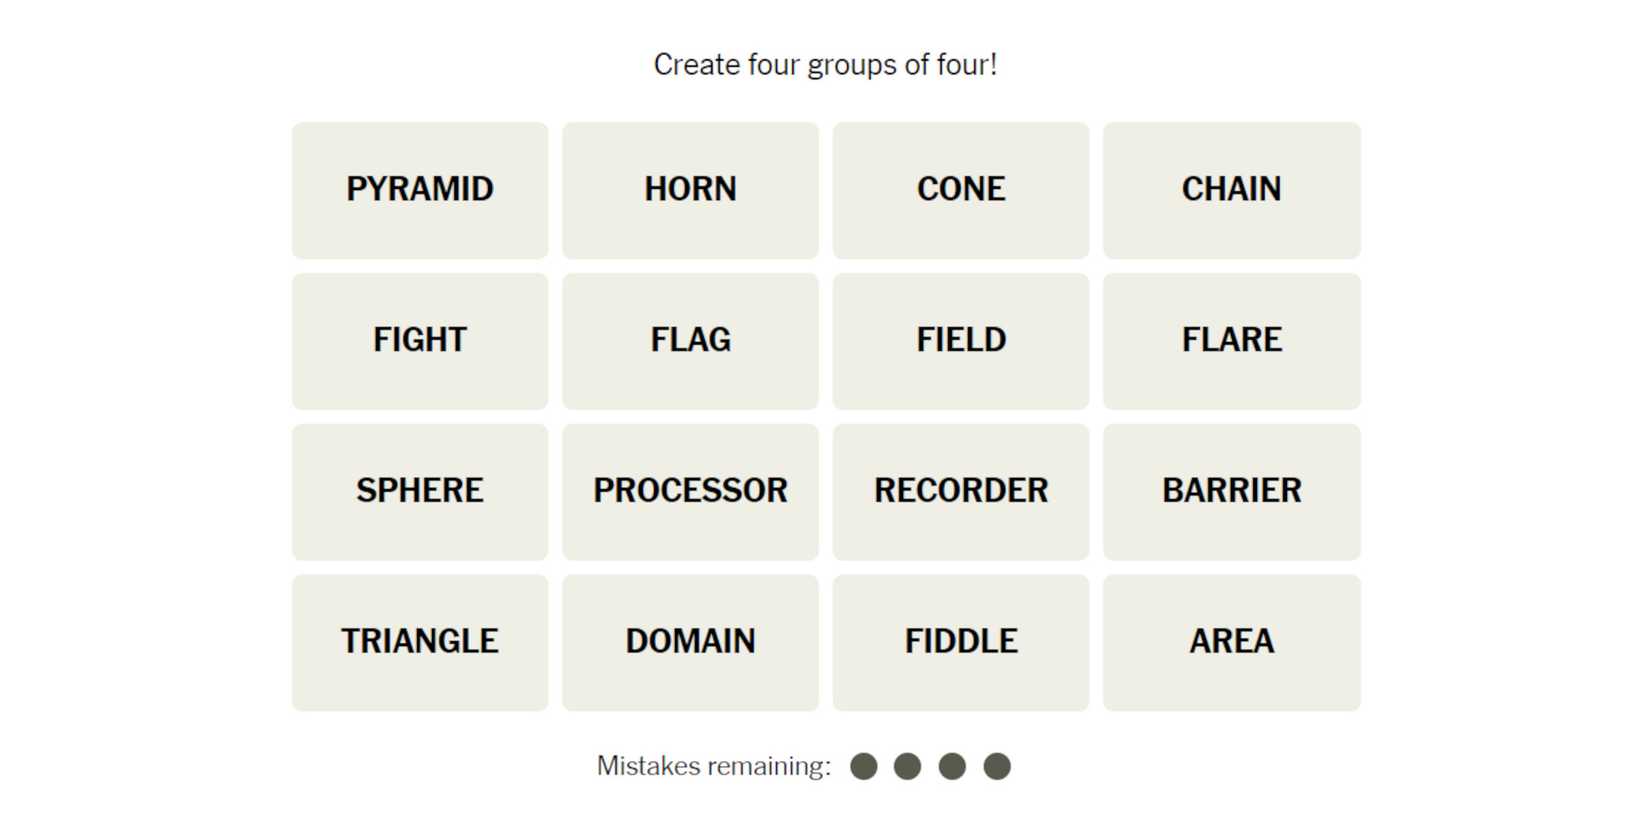This screenshot has width=1650, height=825.
Task: Select the HORN word tile
Action: 690,190
